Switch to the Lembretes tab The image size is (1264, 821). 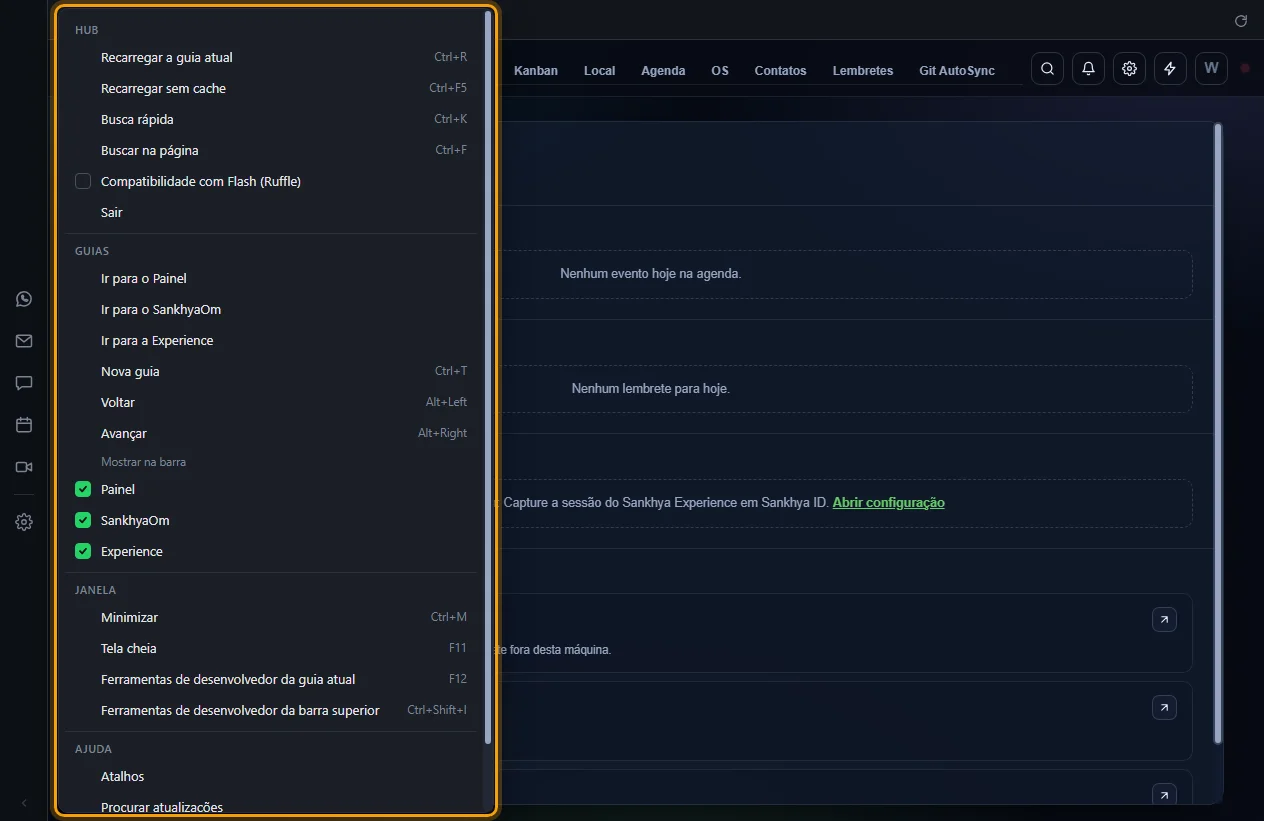pyautogui.click(x=863, y=71)
